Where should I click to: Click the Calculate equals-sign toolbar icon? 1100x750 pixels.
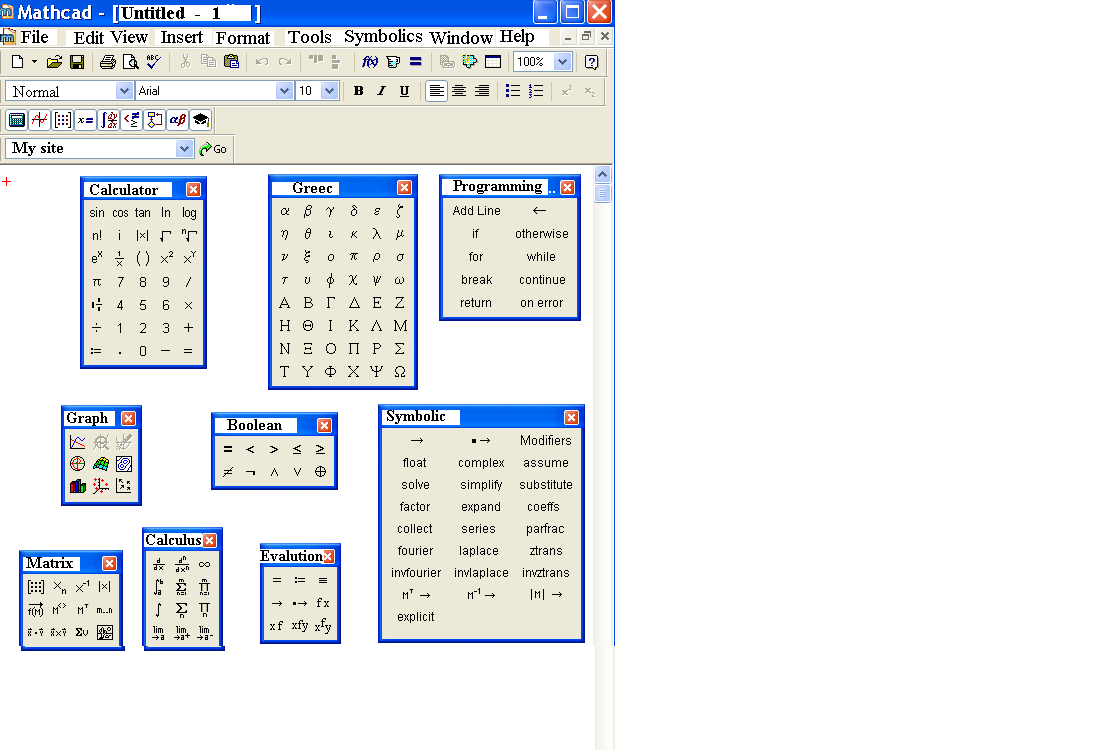pos(416,62)
